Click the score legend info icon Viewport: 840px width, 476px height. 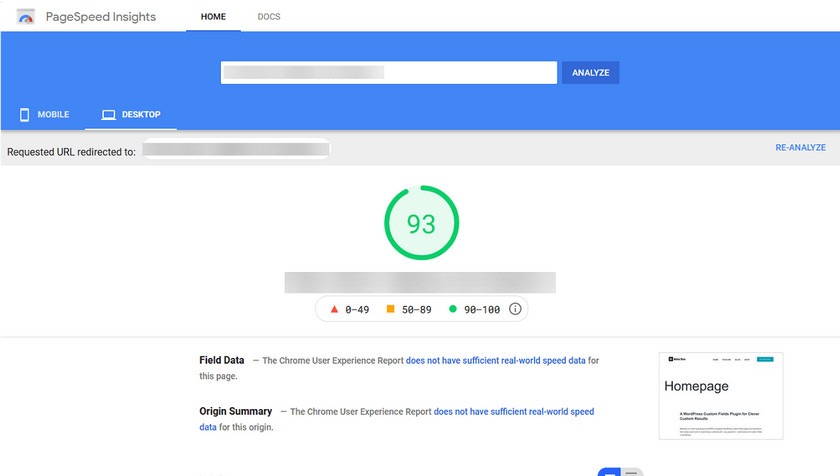coord(515,309)
